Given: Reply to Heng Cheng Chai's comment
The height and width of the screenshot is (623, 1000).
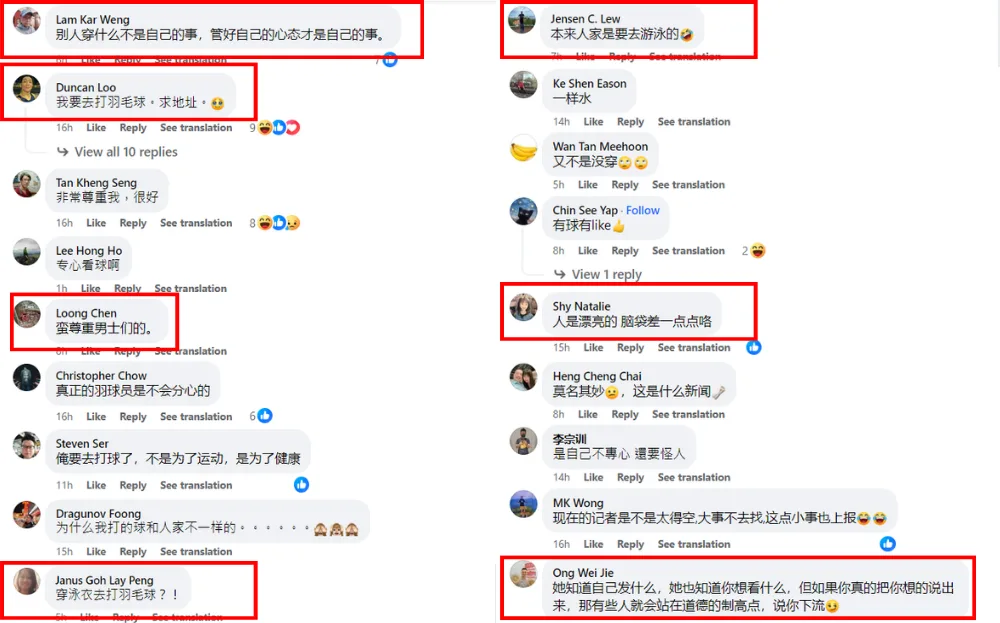Looking at the screenshot, I should [x=624, y=414].
